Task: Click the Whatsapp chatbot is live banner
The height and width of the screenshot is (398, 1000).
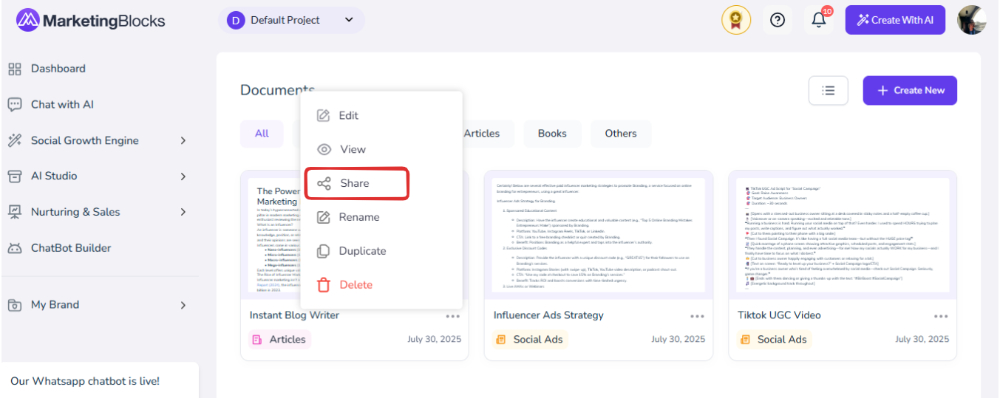Action: pyautogui.click(x=99, y=381)
